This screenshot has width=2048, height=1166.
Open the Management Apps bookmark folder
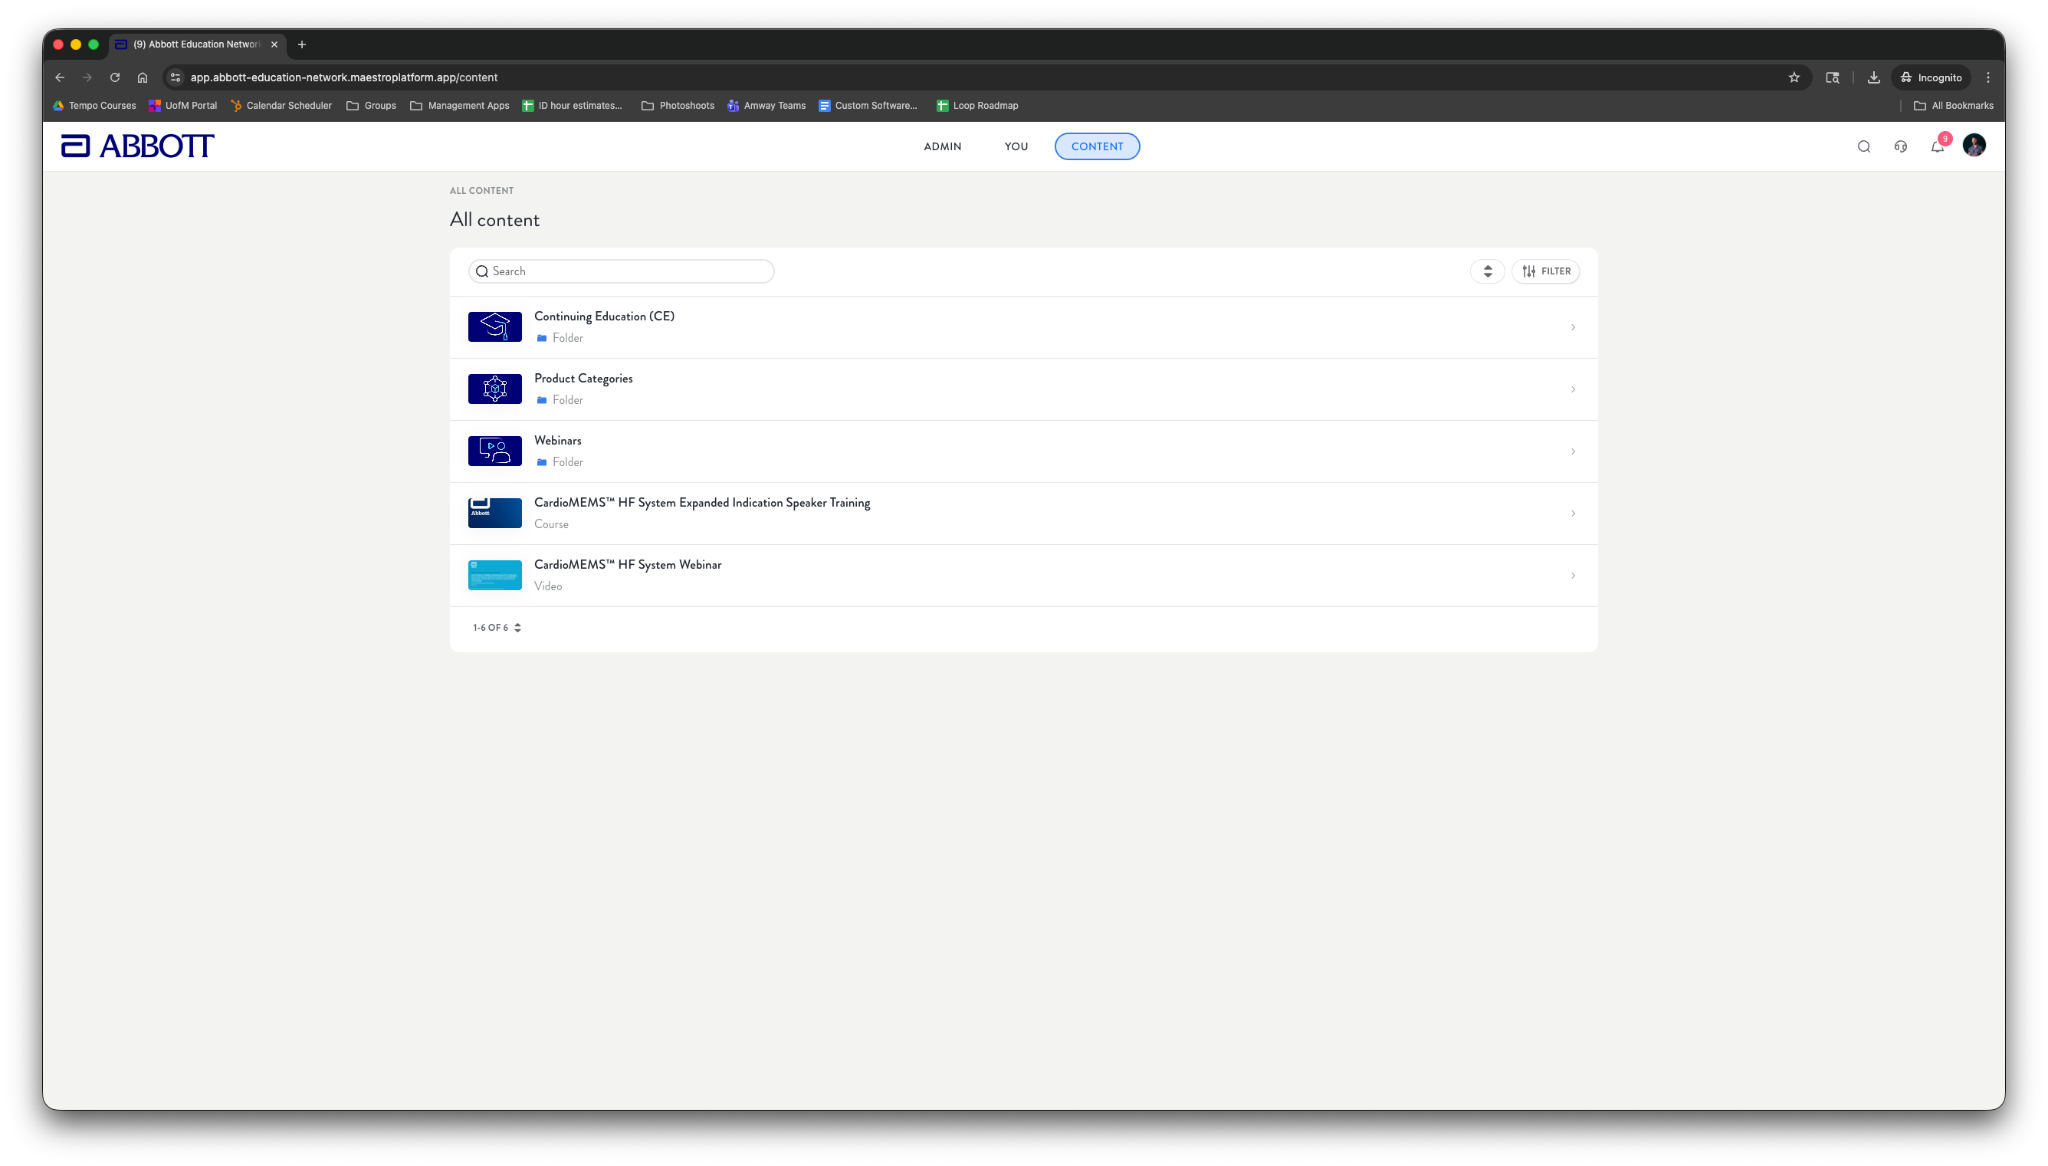tap(460, 105)
